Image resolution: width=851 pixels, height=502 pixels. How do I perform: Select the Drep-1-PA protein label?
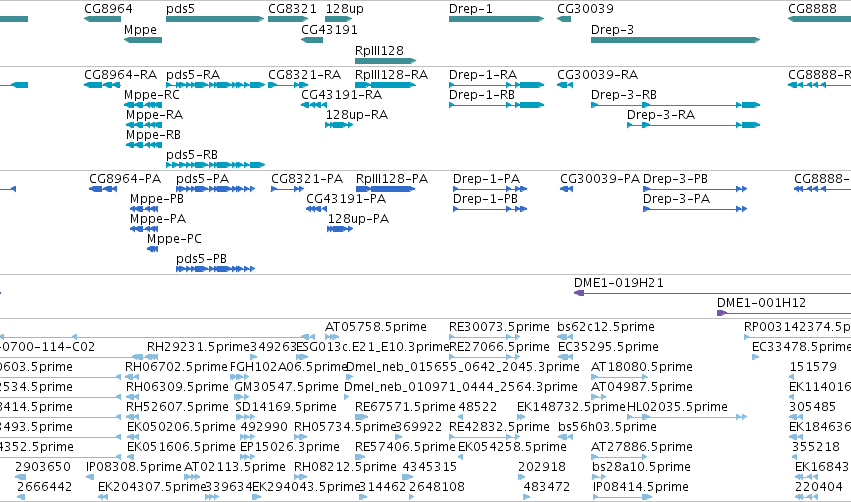[486, 179]
